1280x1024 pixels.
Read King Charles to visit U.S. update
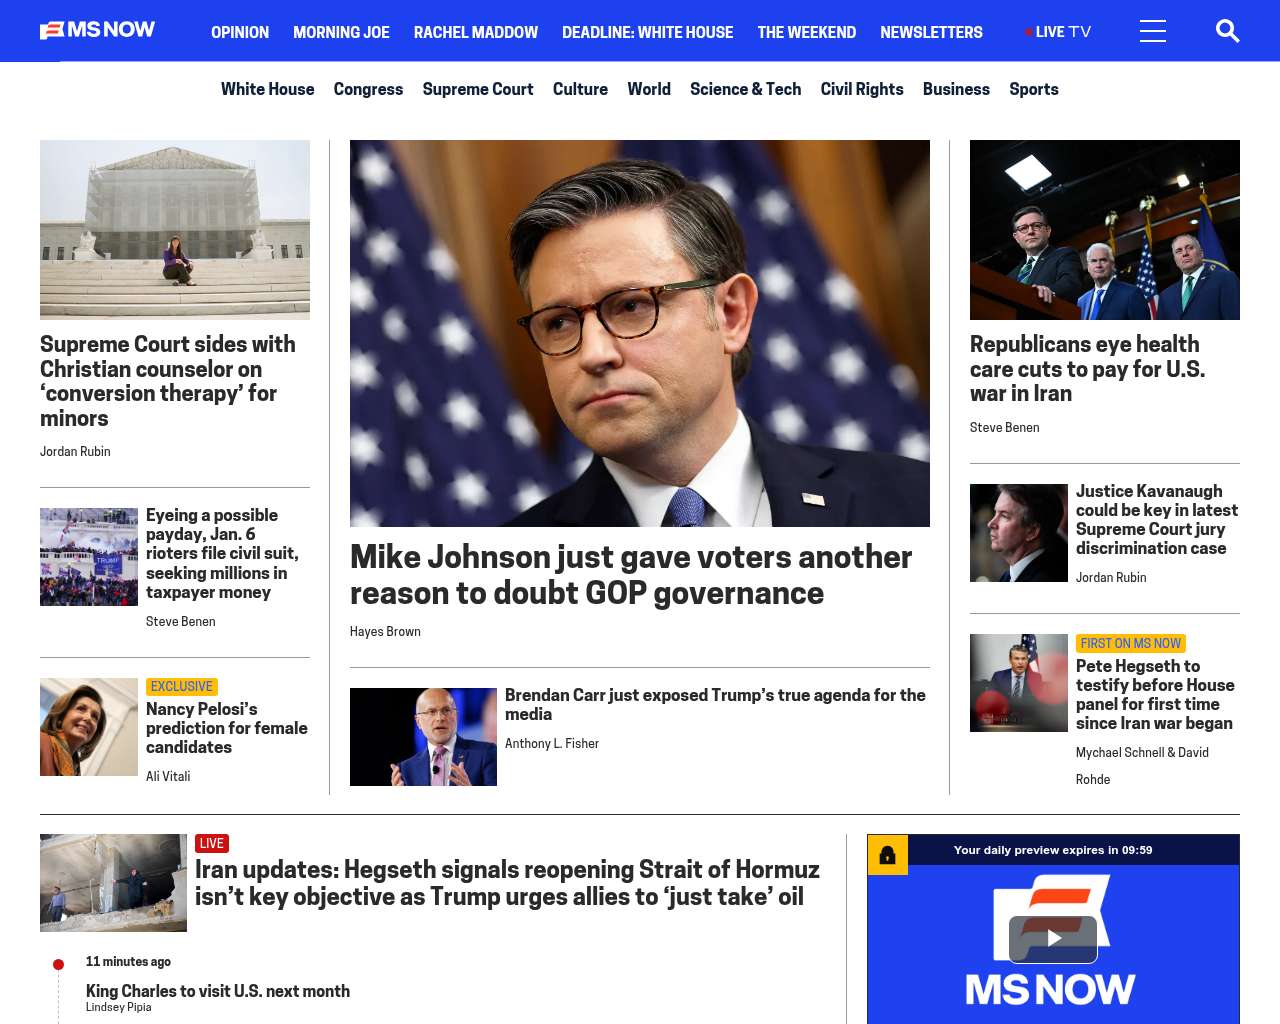[x=218, y=991]
